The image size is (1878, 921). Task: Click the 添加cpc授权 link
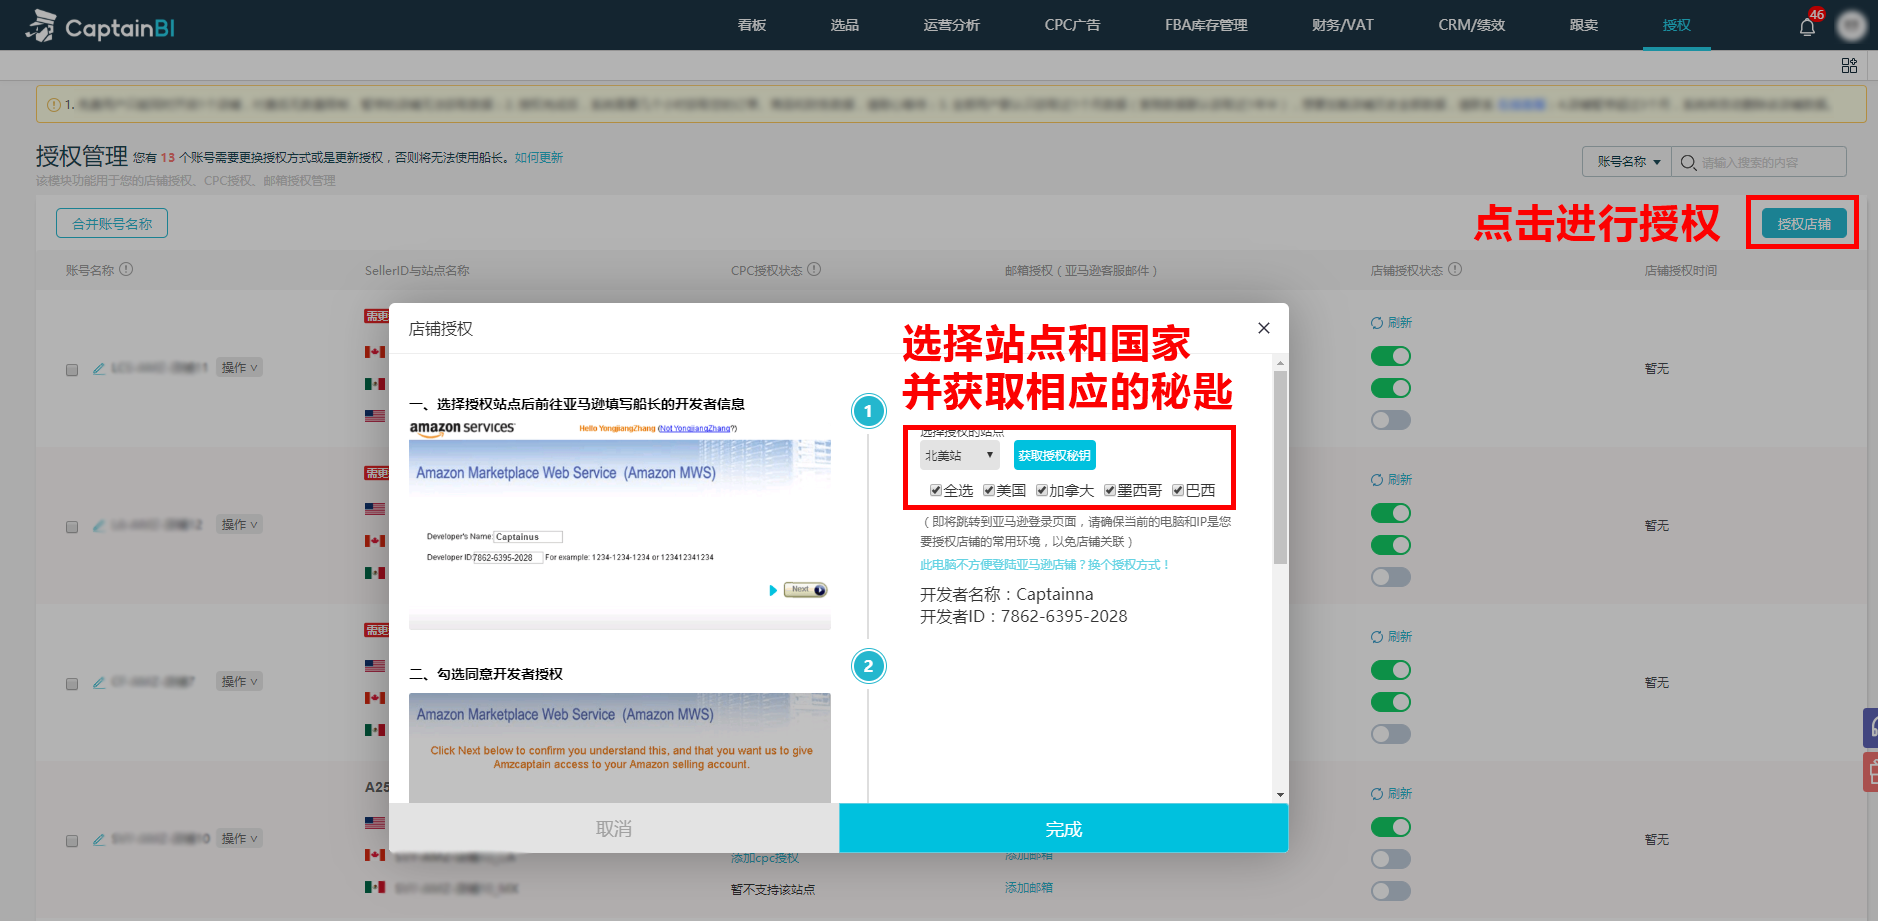click(x=765, y=857)
